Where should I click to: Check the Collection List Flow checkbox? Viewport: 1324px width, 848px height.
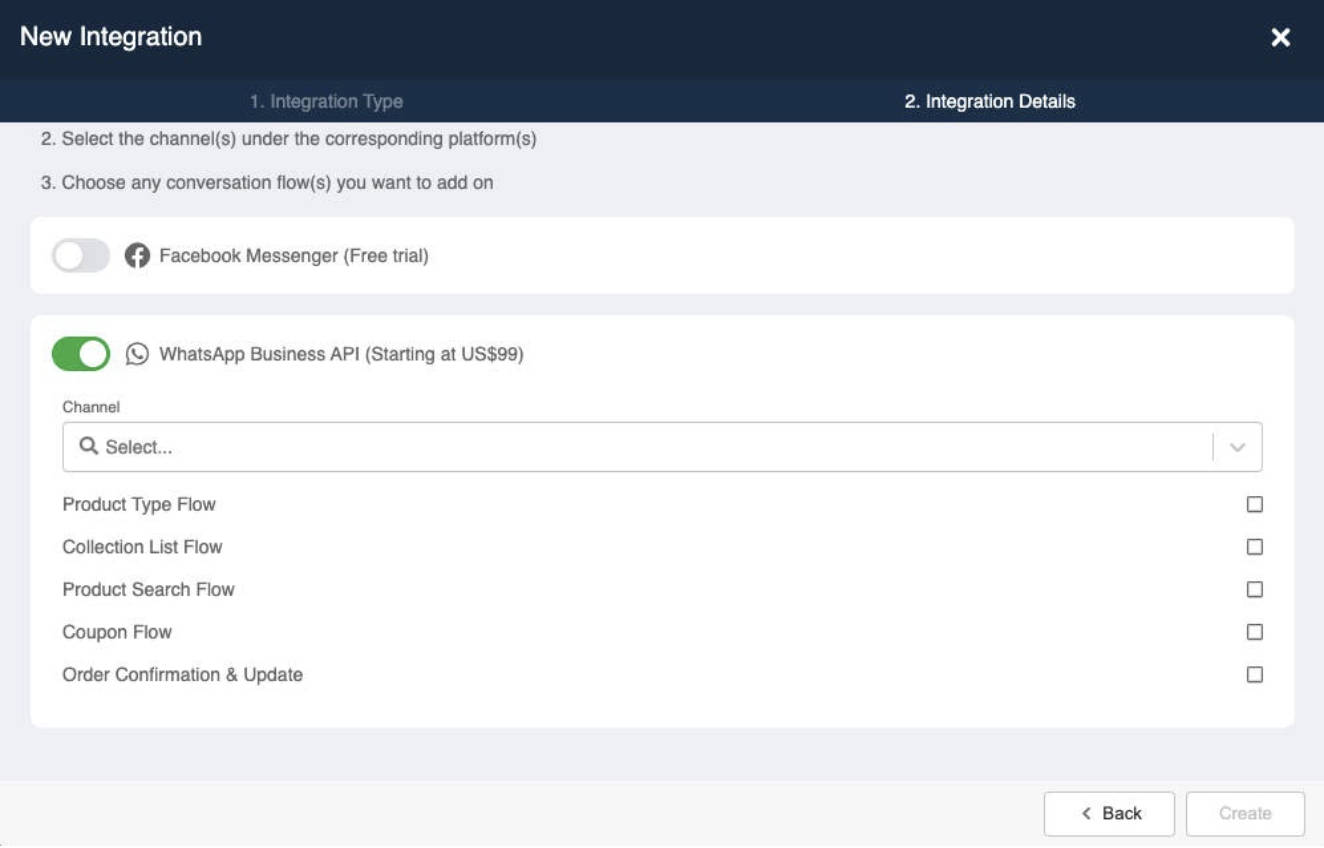coord(1254,547)
